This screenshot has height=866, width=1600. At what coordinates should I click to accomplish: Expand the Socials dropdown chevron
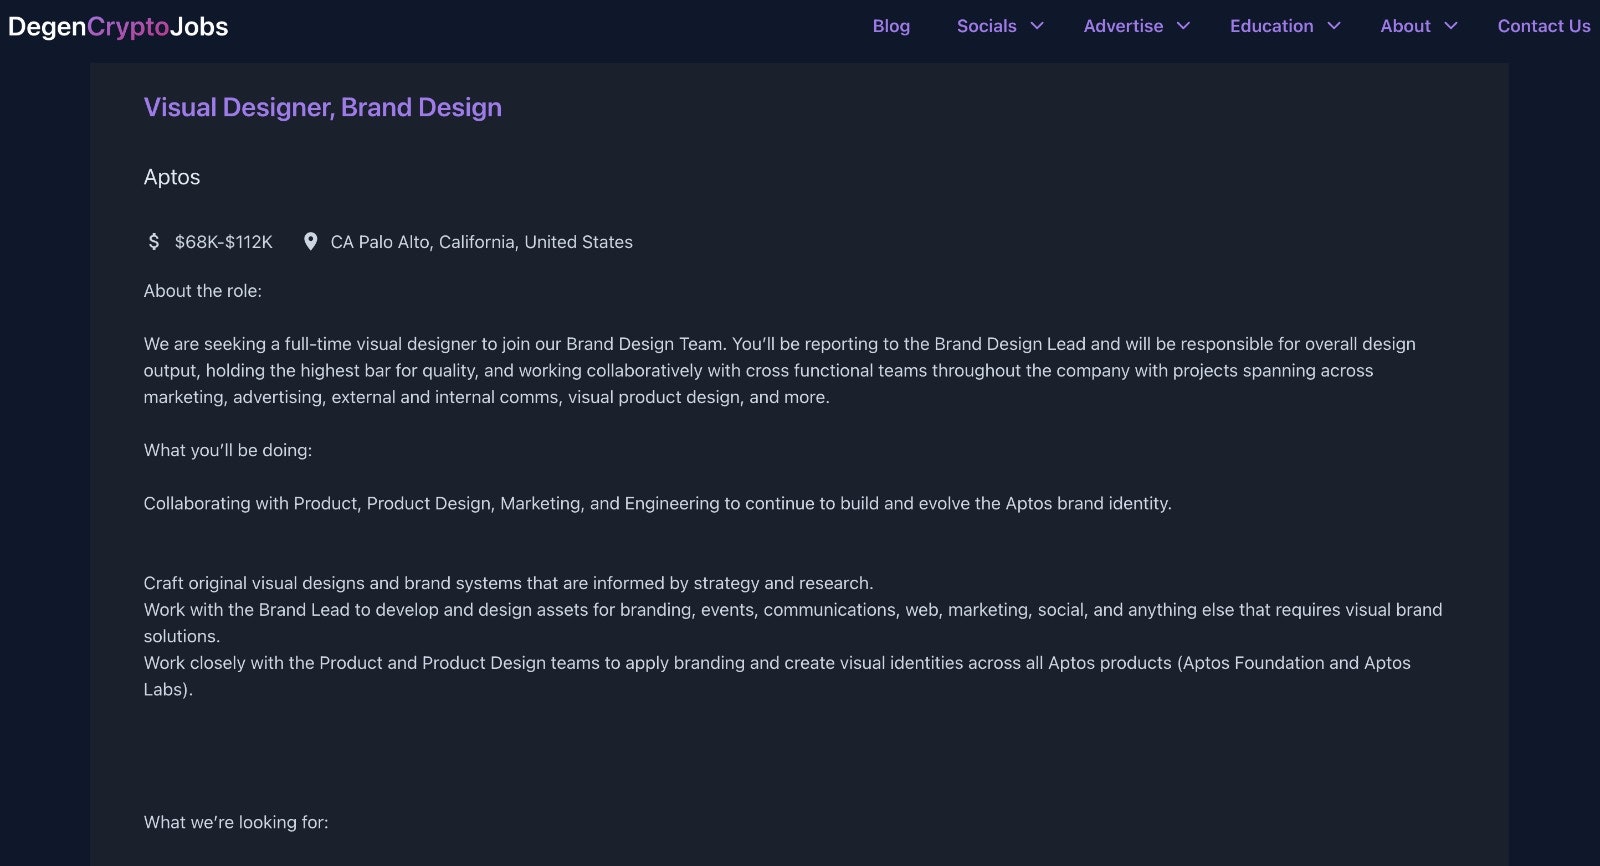(x=1037, y=26)
